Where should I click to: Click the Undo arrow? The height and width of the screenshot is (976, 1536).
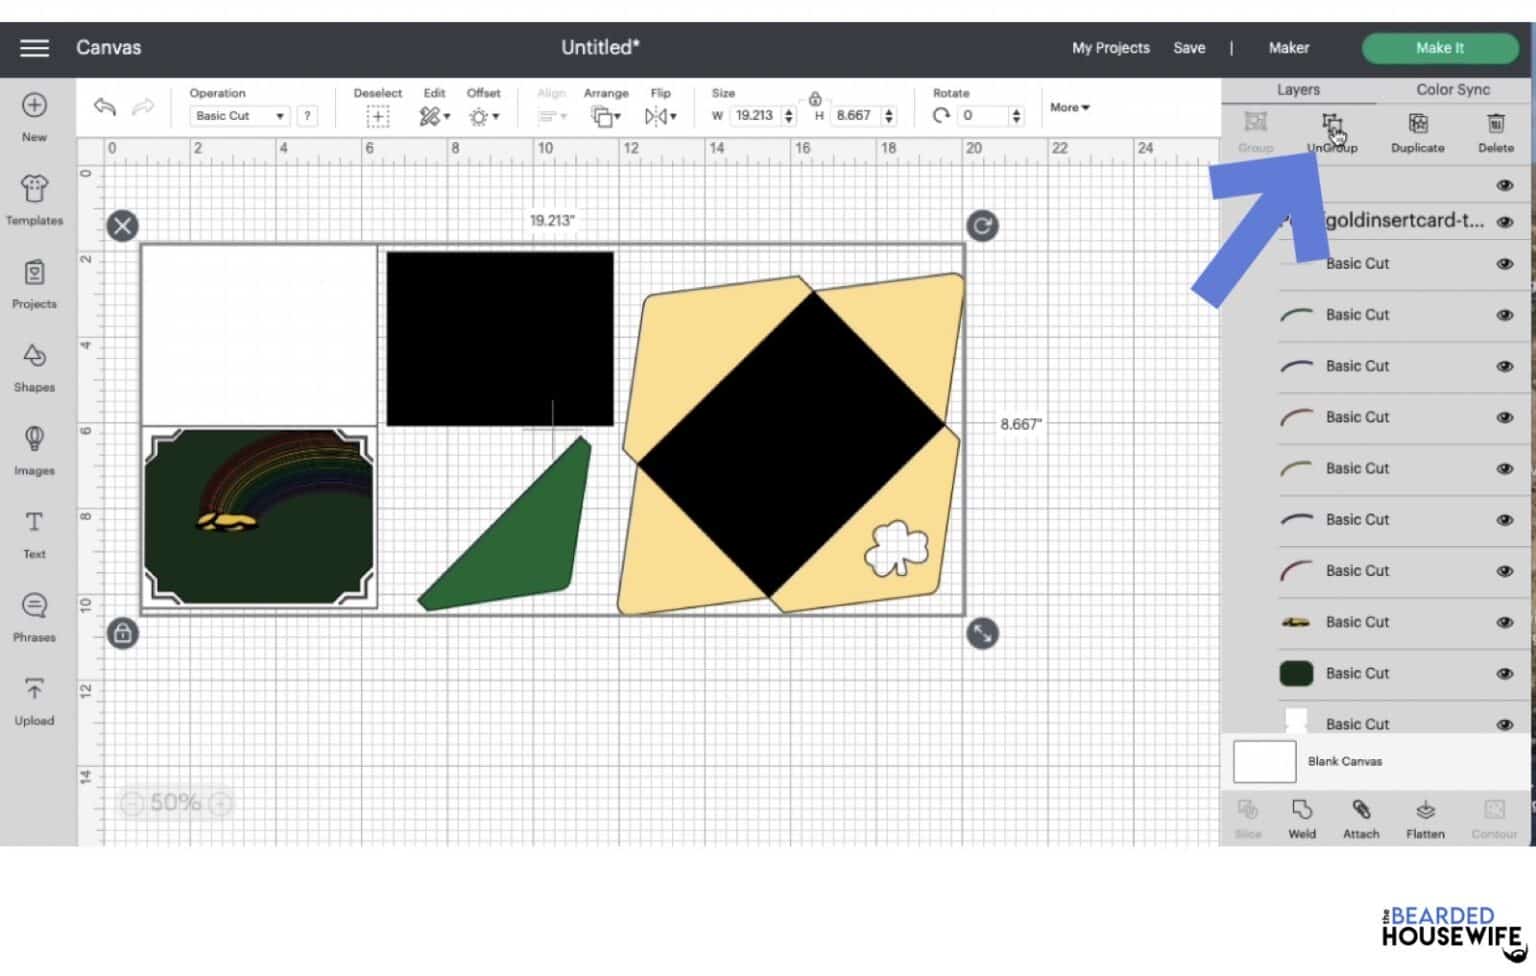pos(105,107)
